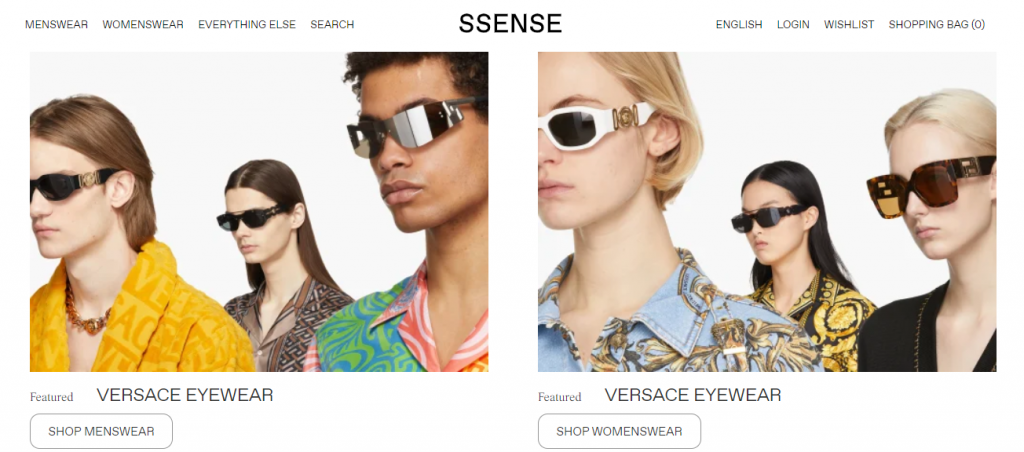This screenshot has width=1024, height=452.
Task: Click the SSENSE logo
Action: [x=510, y=24]
